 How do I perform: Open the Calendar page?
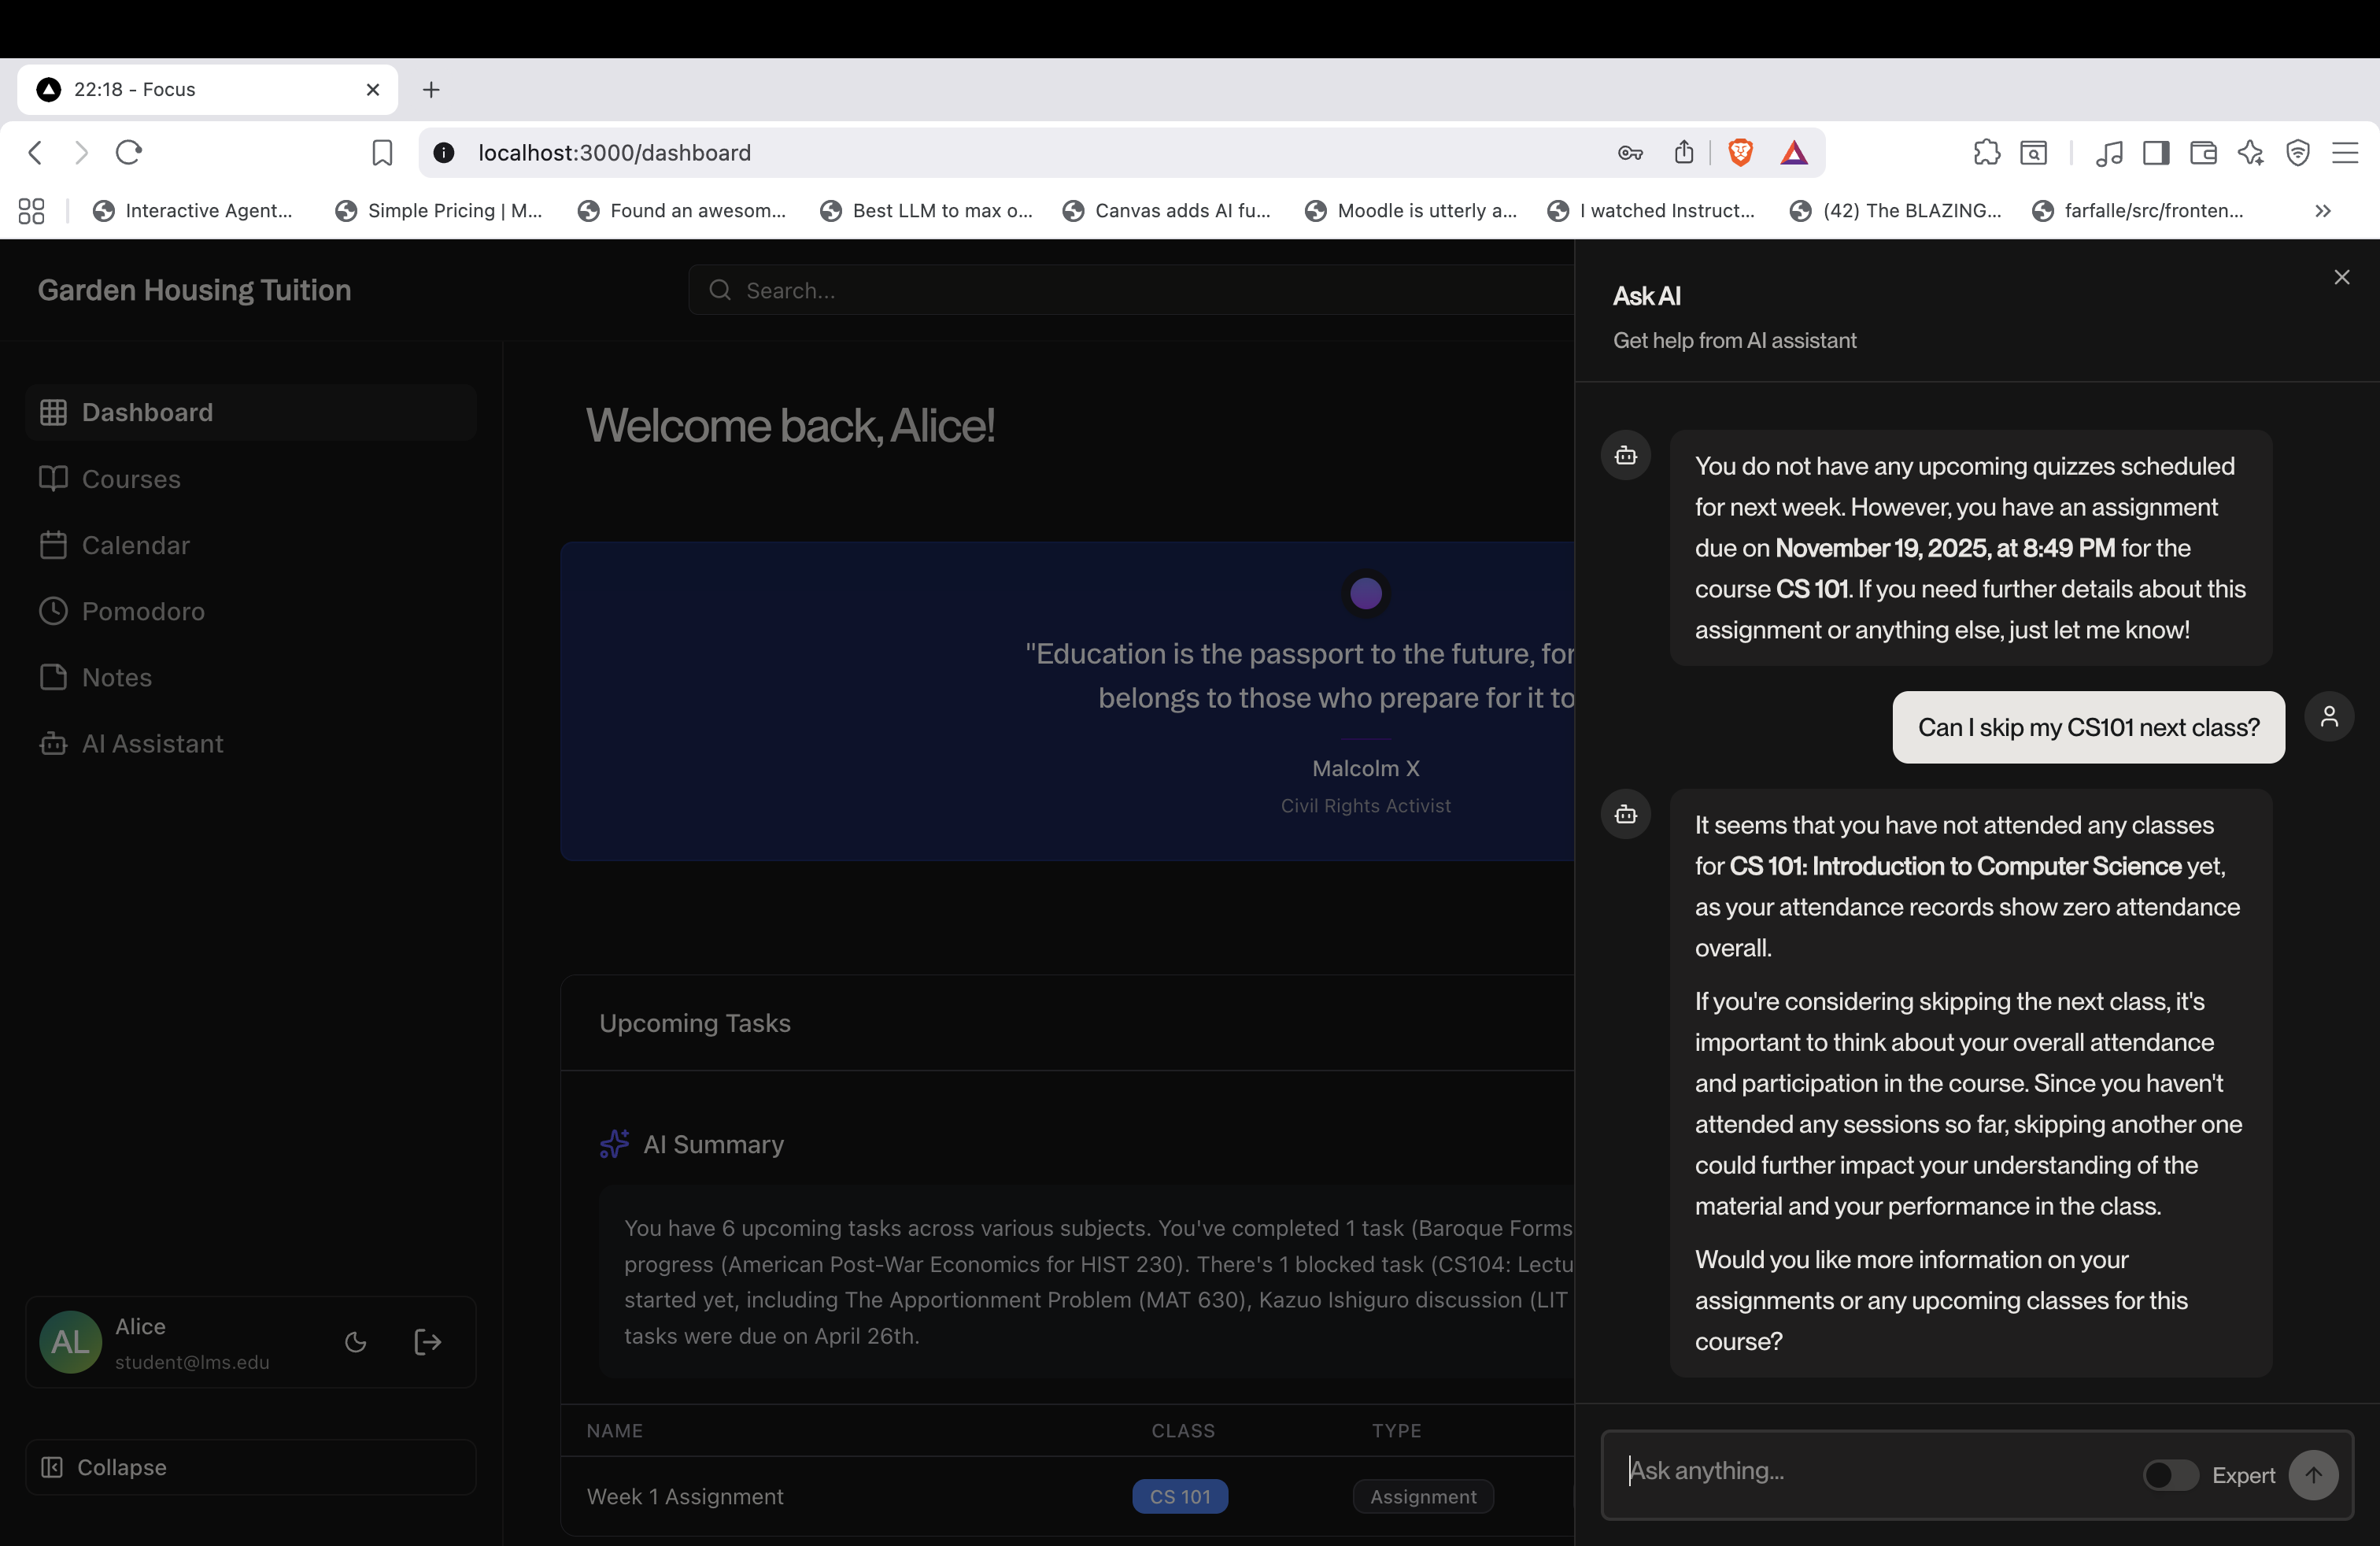coord(135,545)
